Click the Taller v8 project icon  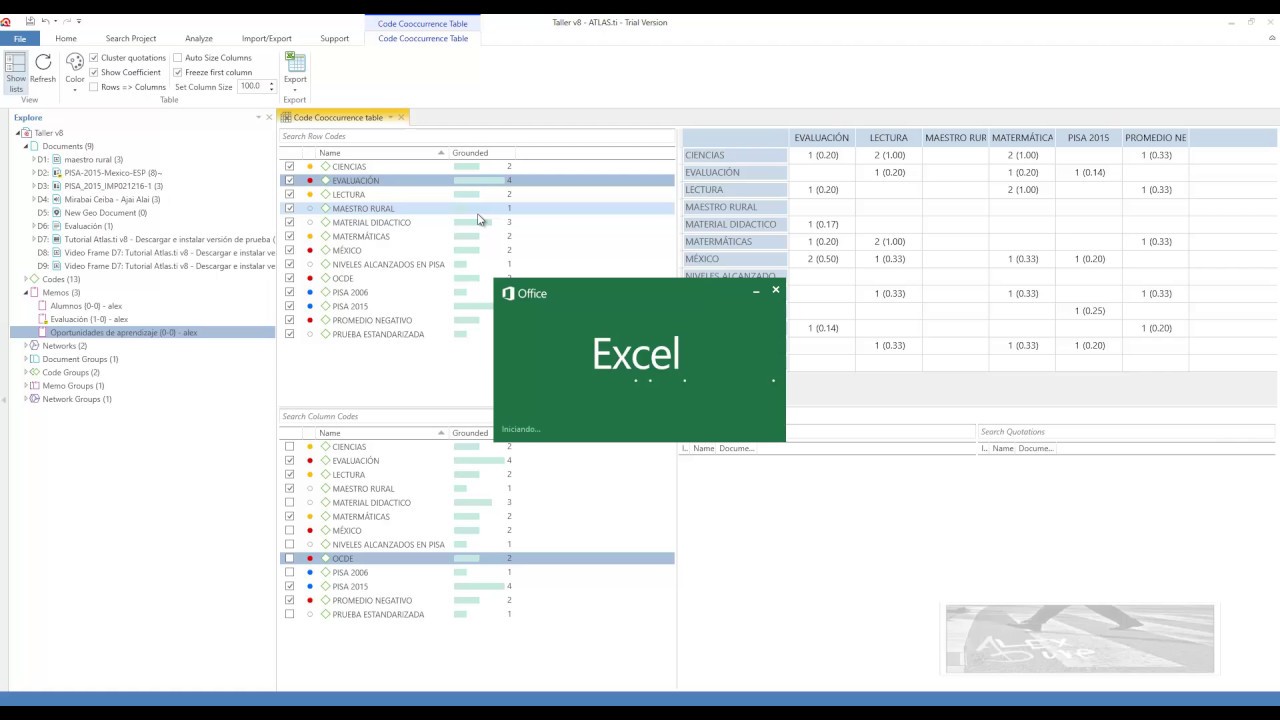(x=27, y=133)
